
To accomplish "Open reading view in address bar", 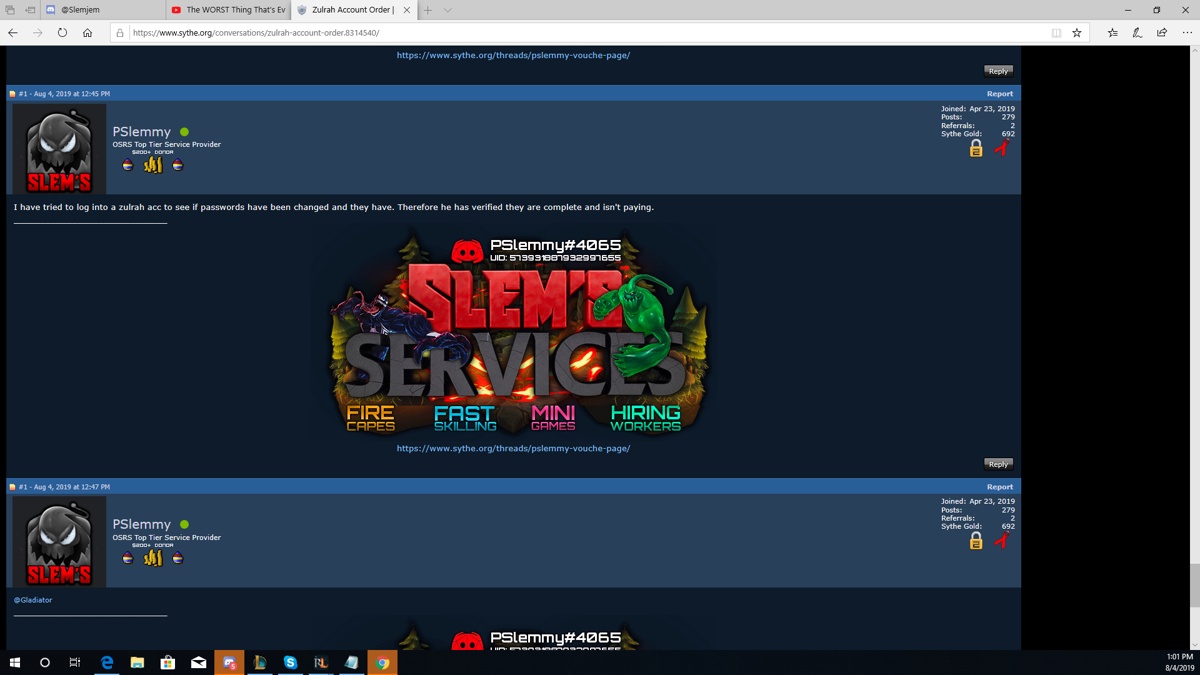I will pyautogui.click(x=1056, y=33).
